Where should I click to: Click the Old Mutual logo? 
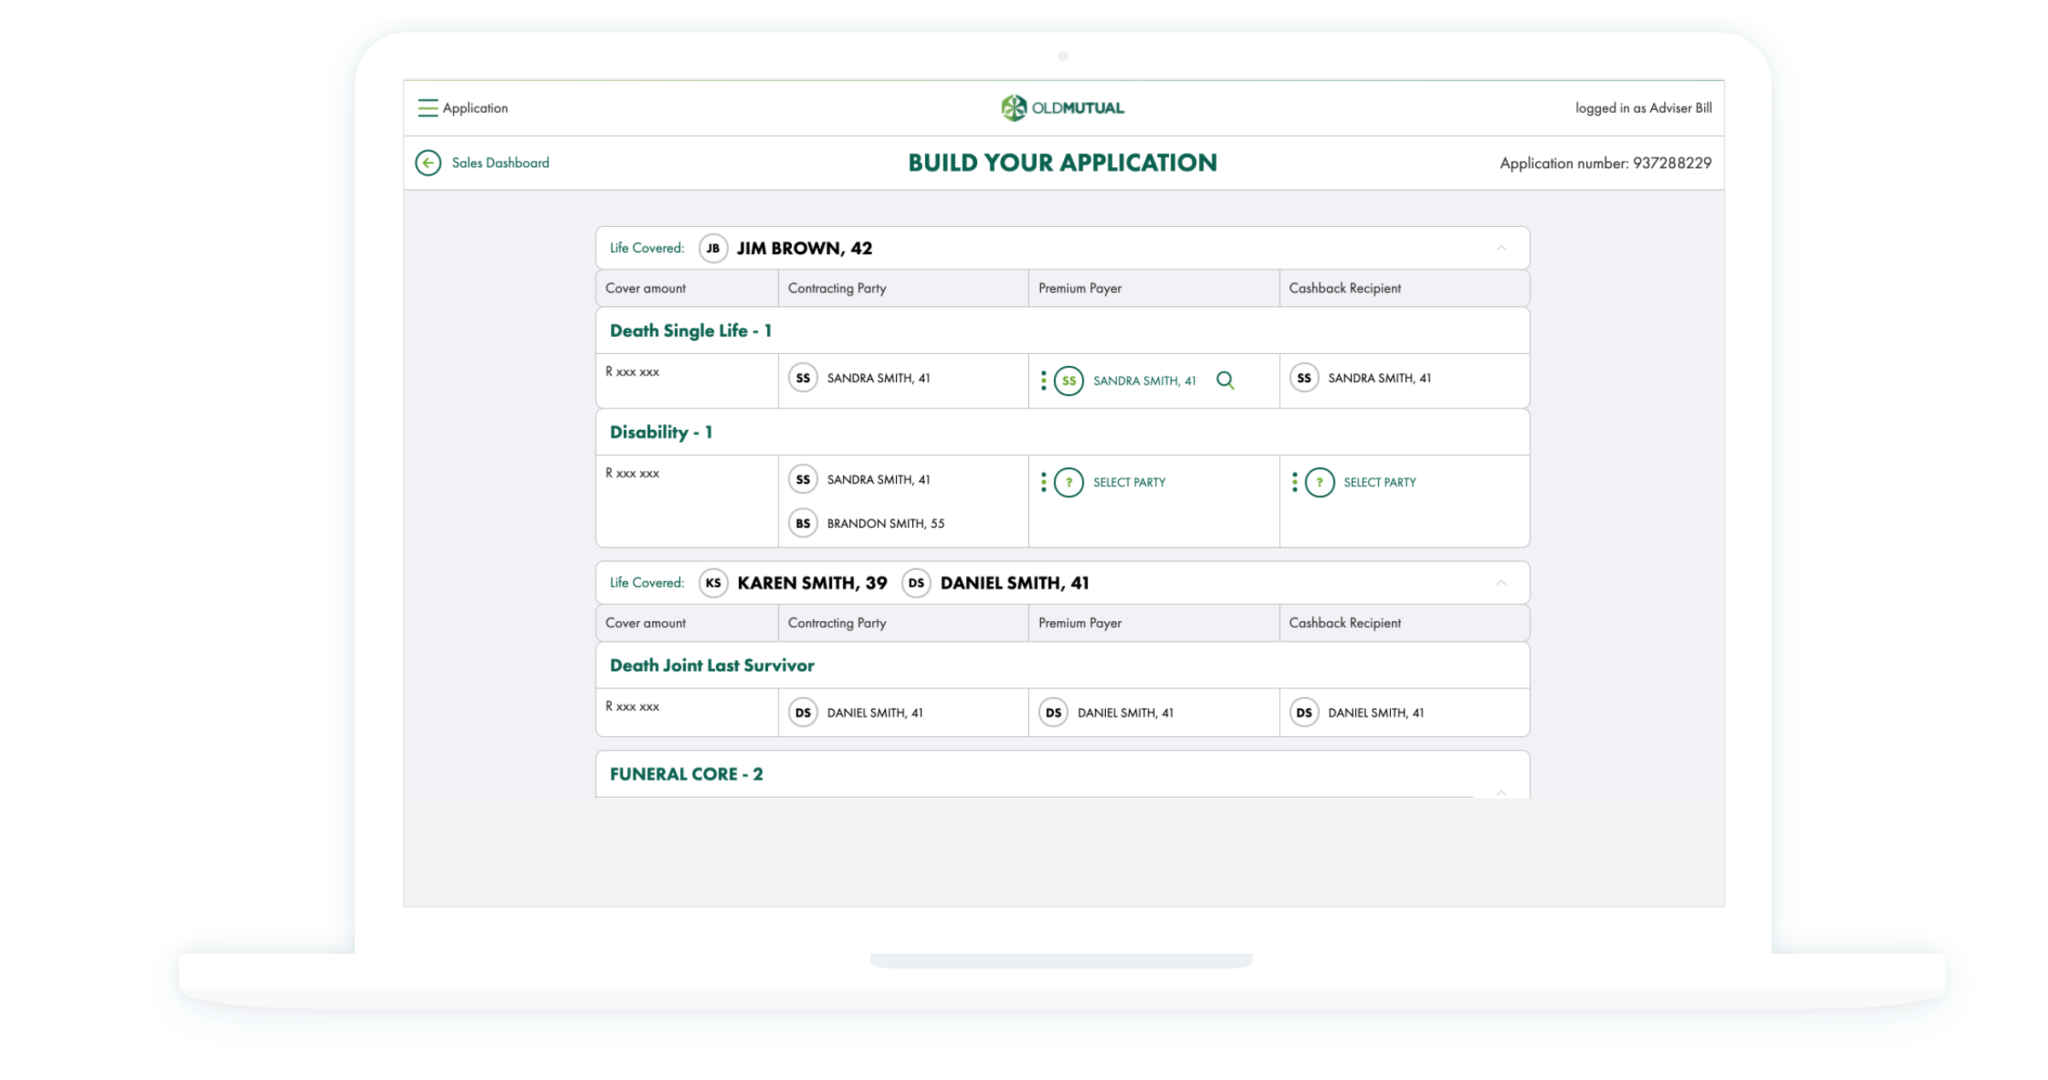(1062, 108)
